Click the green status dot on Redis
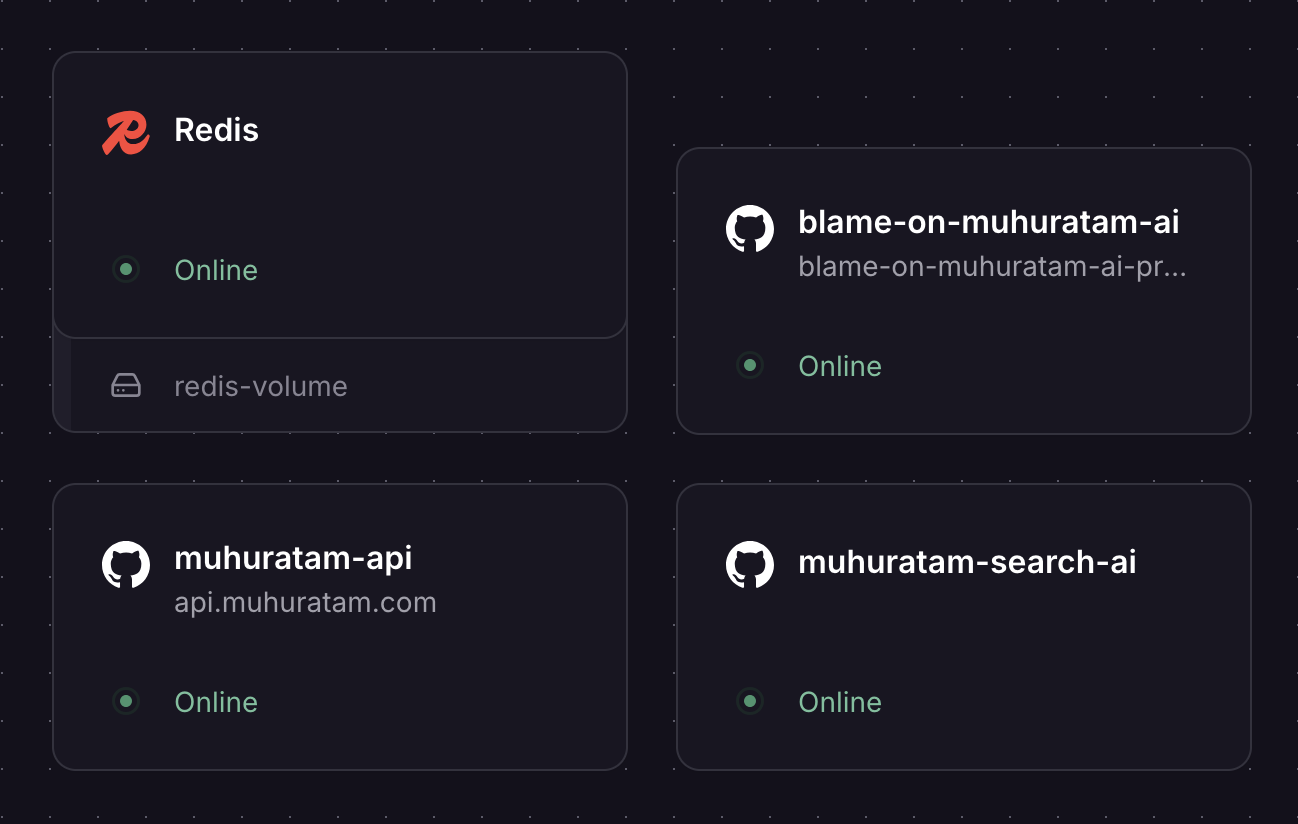The height and width of the screenshot is (824, 1298). pyautogui.click(x=126, y=269)
